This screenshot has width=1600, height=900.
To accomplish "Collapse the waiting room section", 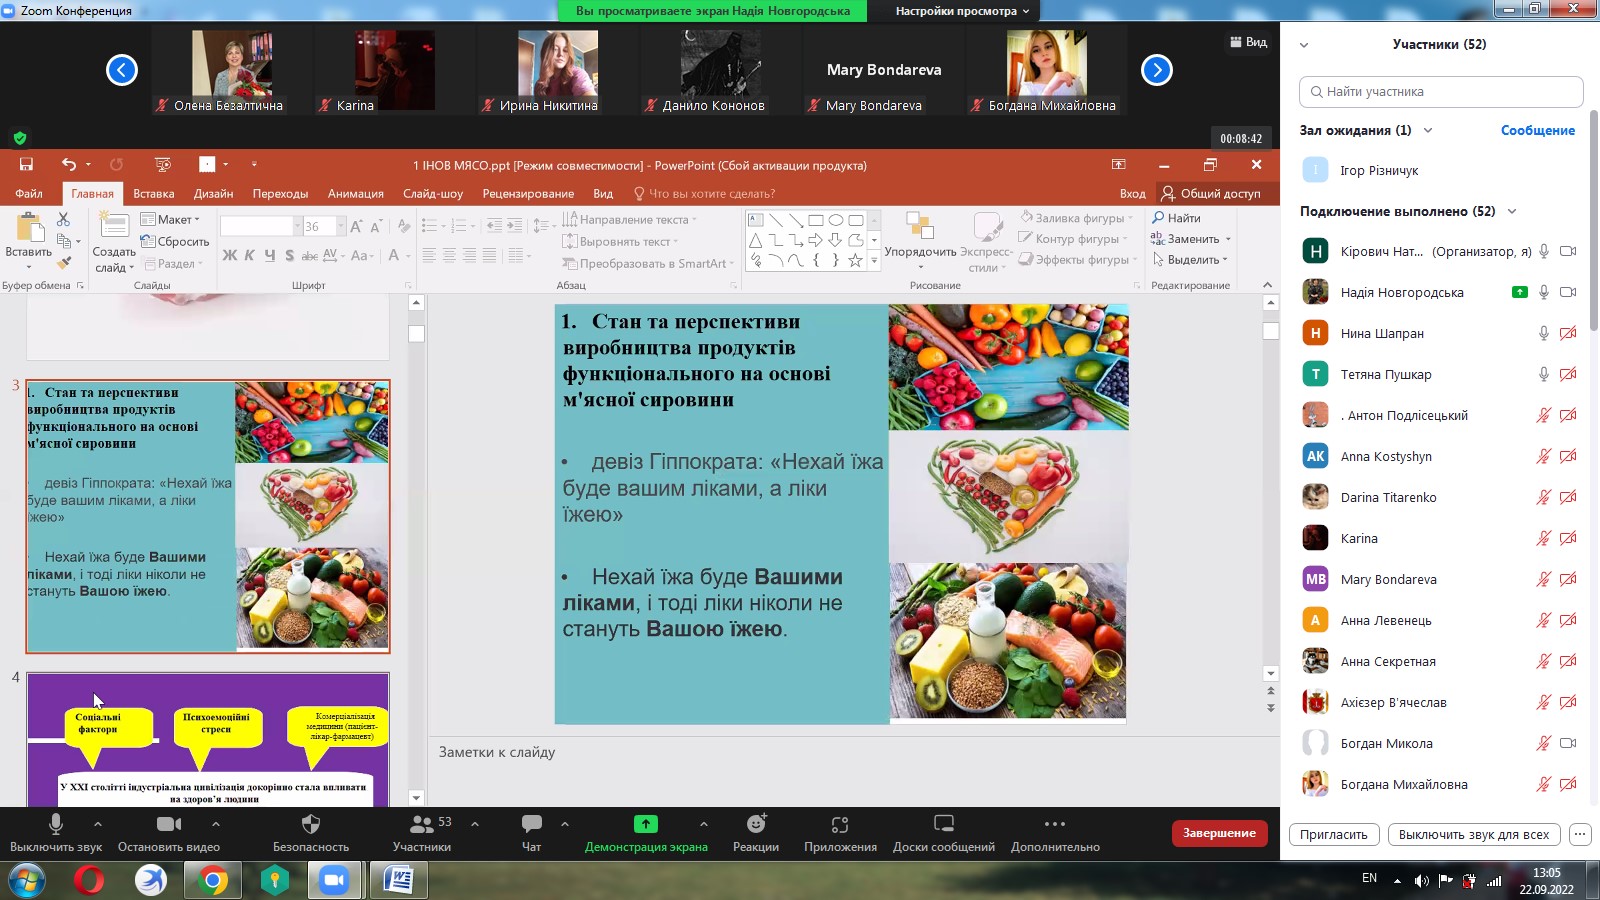I will pyautogui.click(x=1428, y=130).
